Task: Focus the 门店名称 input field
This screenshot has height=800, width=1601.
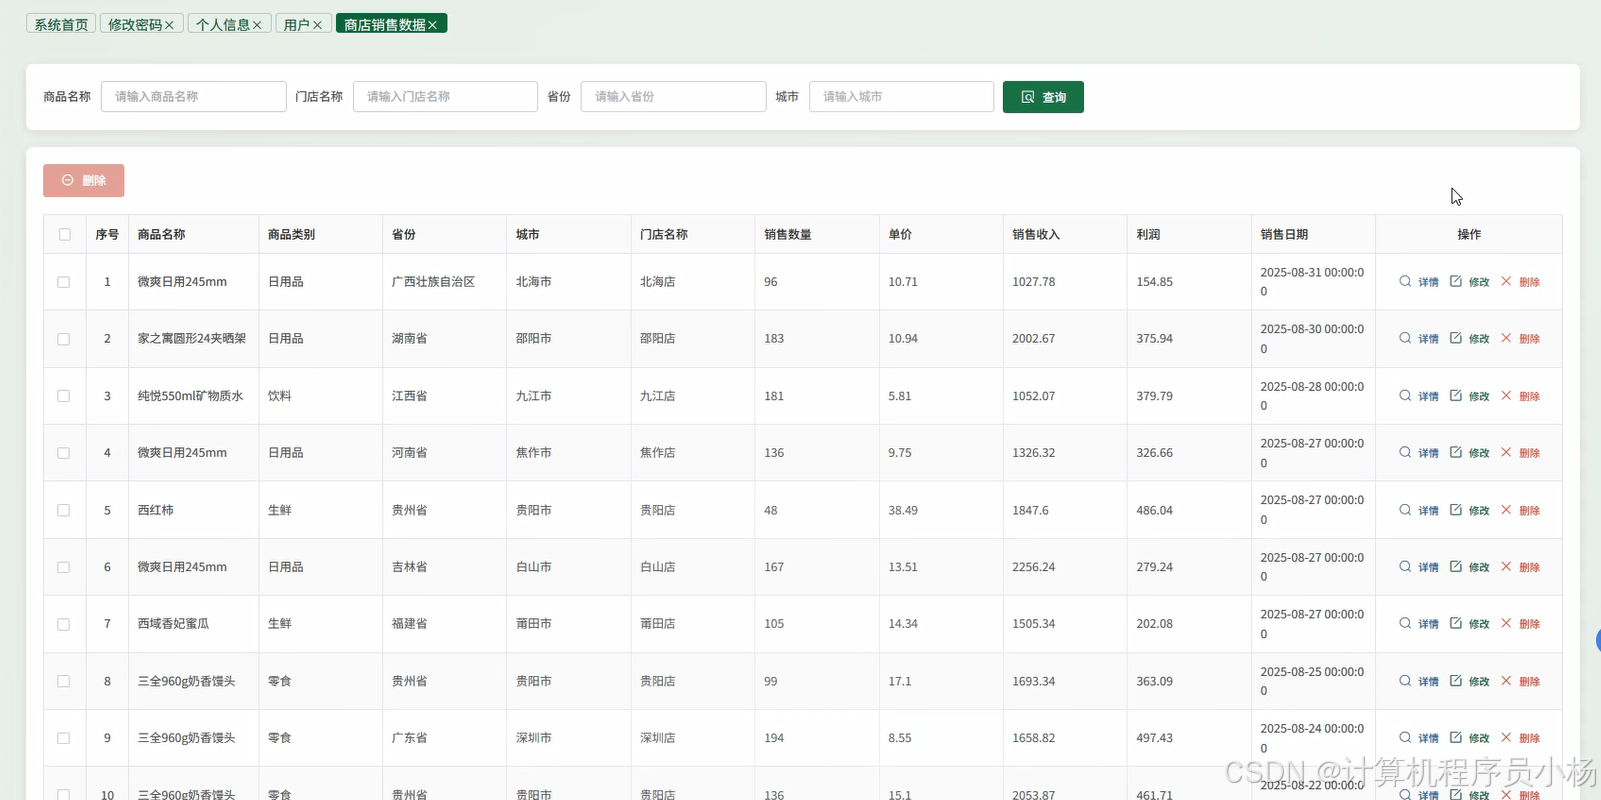Action: tap(446, 97)
